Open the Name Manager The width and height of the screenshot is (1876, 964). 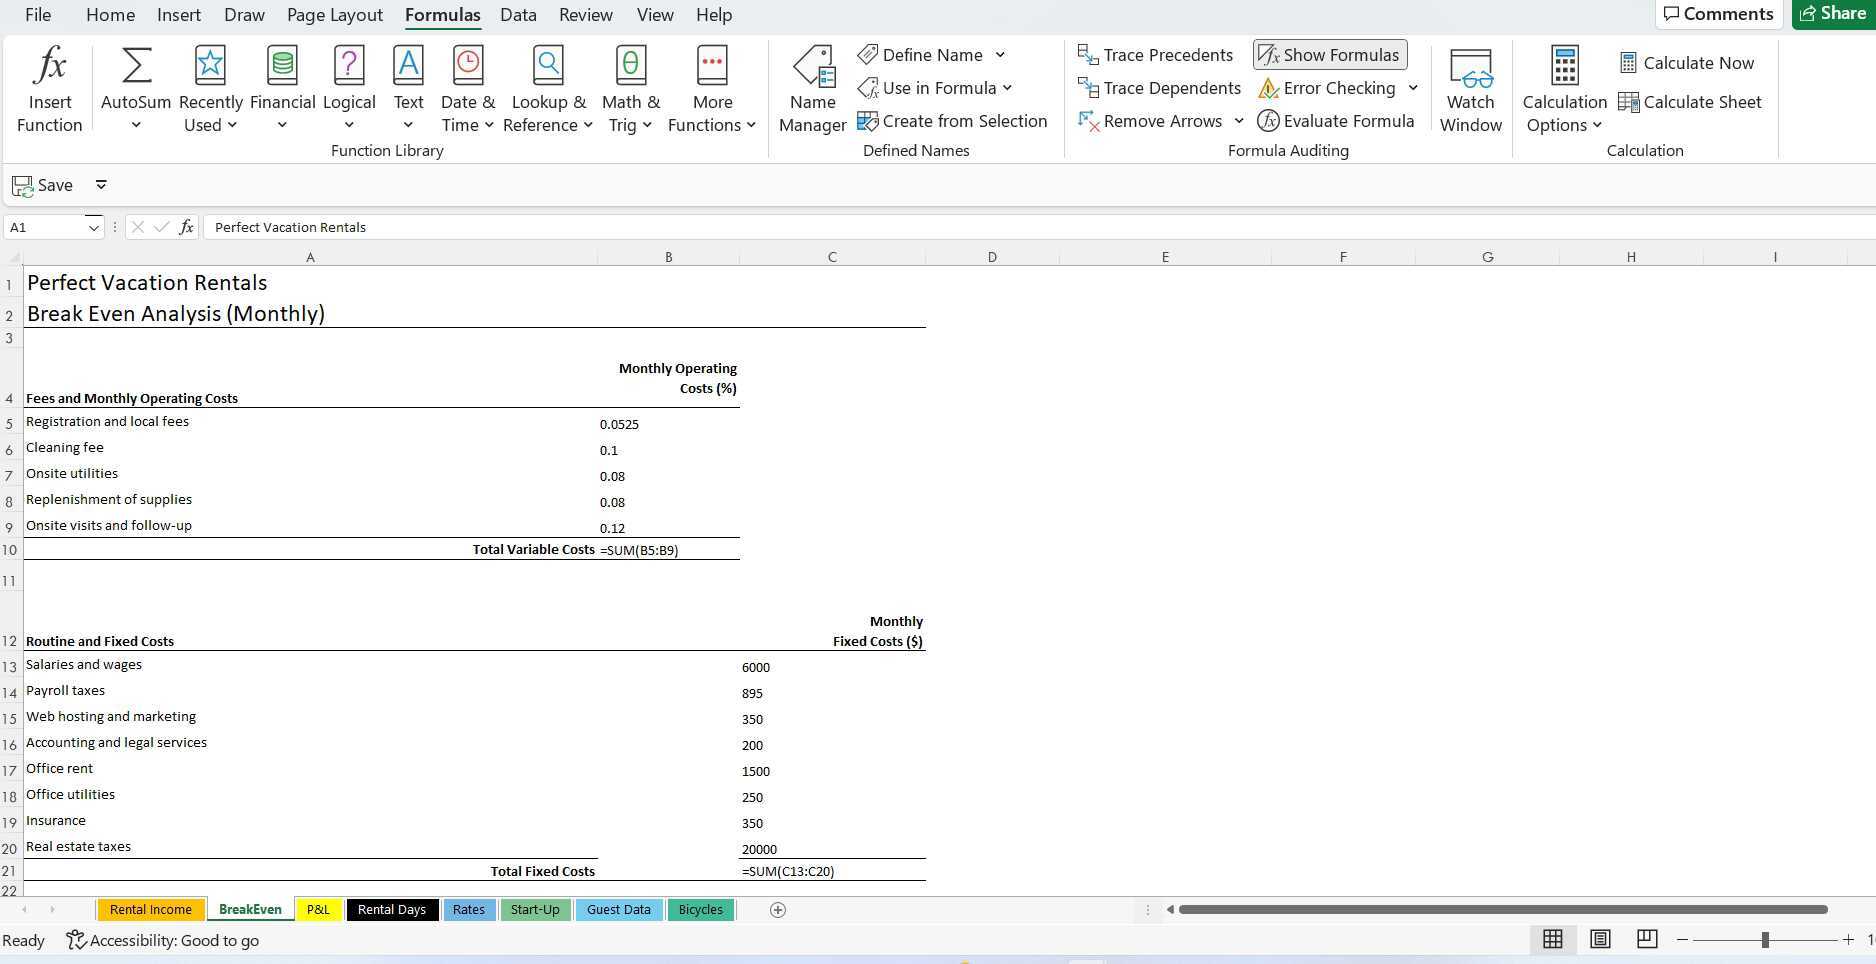tap(812, 90)
